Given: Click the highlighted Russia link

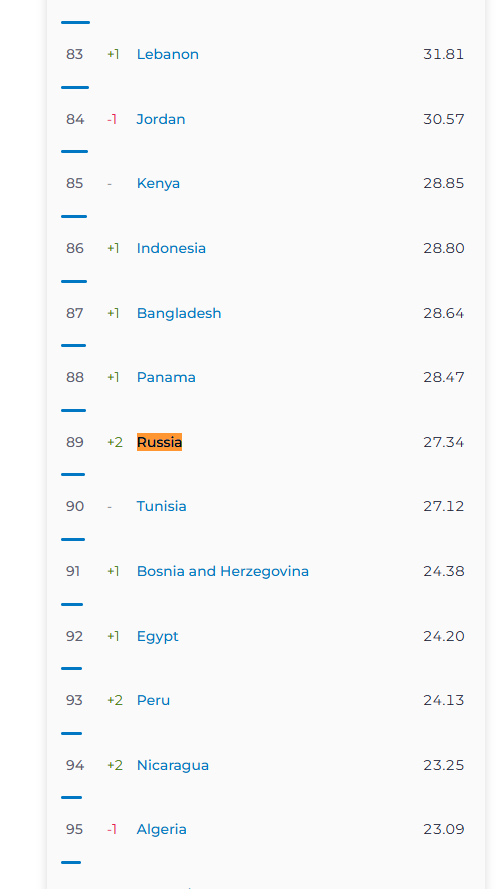Looking at the screenshot, I should 159,442.
